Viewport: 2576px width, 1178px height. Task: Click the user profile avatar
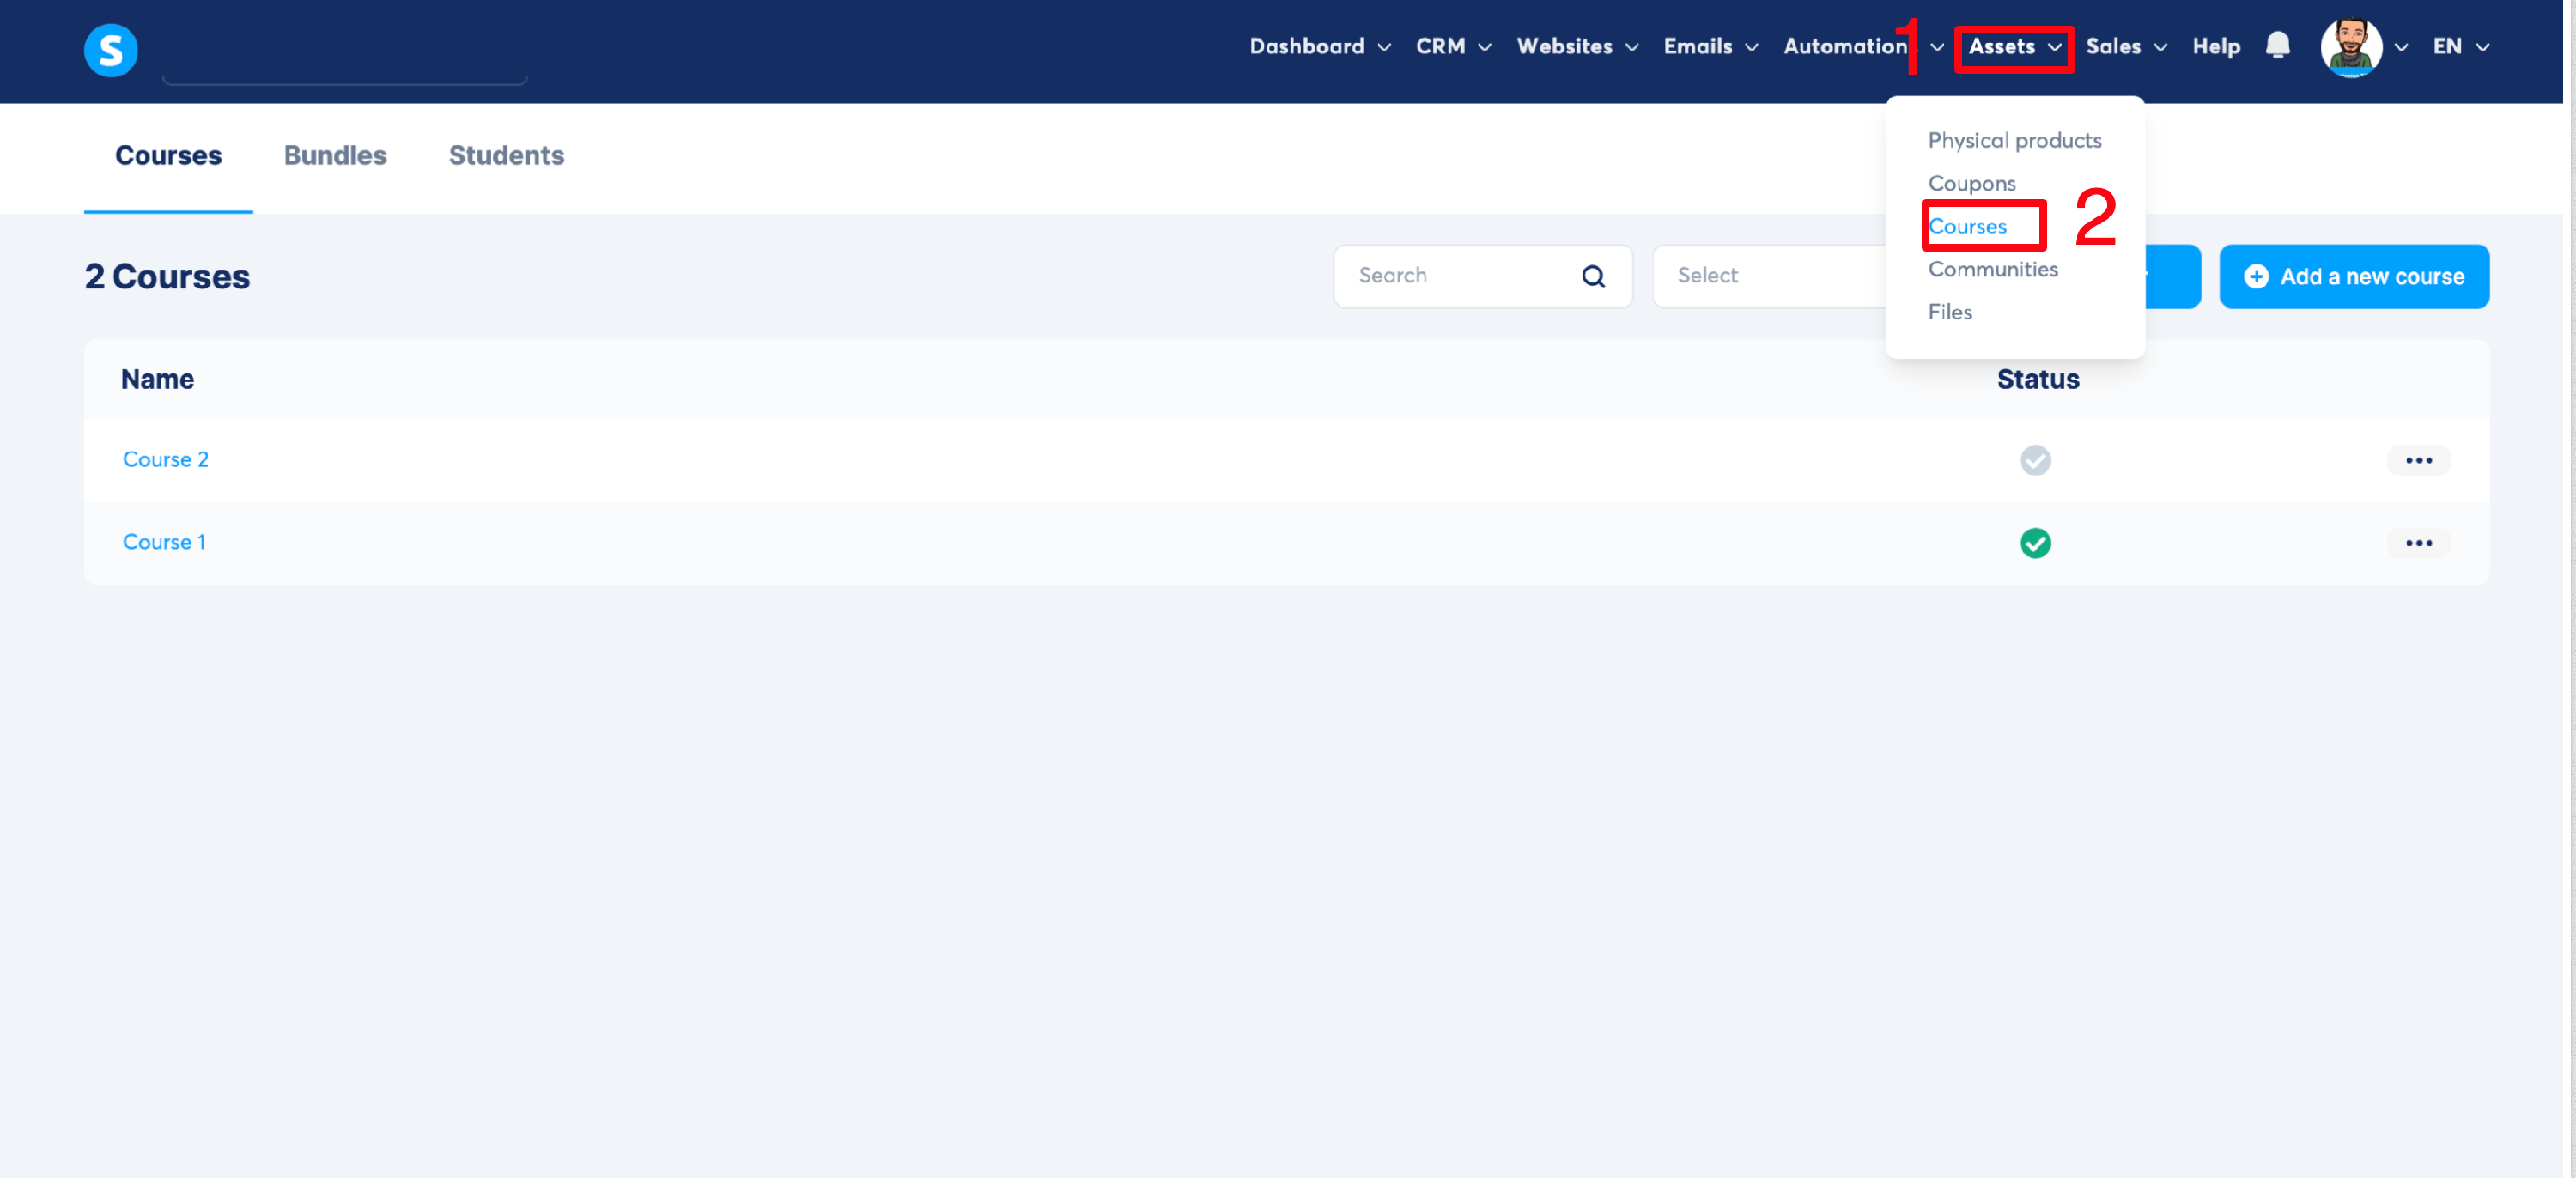coord(2350,46)
